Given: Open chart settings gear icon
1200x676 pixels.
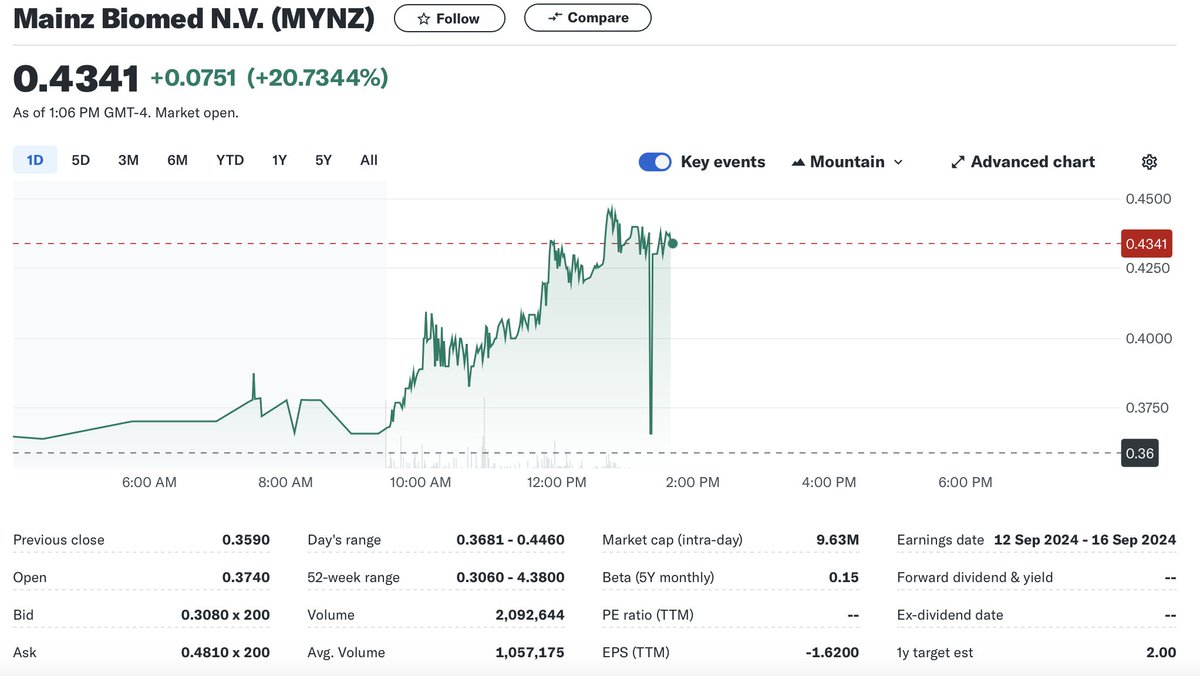Looking at the screenshot, I should [x=1149, y=162].
